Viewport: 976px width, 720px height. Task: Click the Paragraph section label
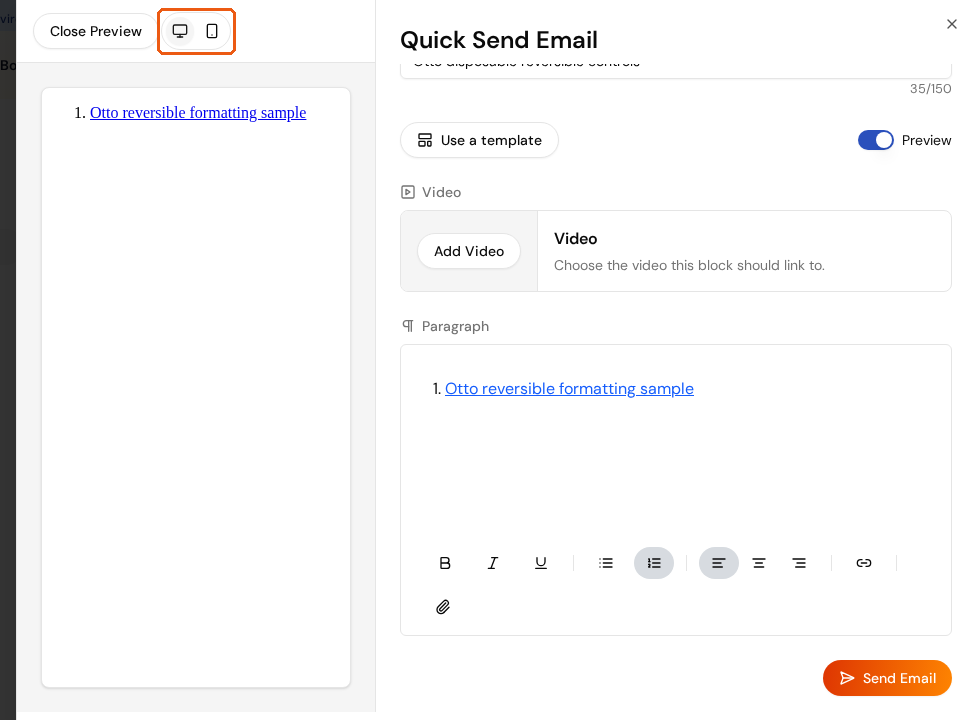455,327
